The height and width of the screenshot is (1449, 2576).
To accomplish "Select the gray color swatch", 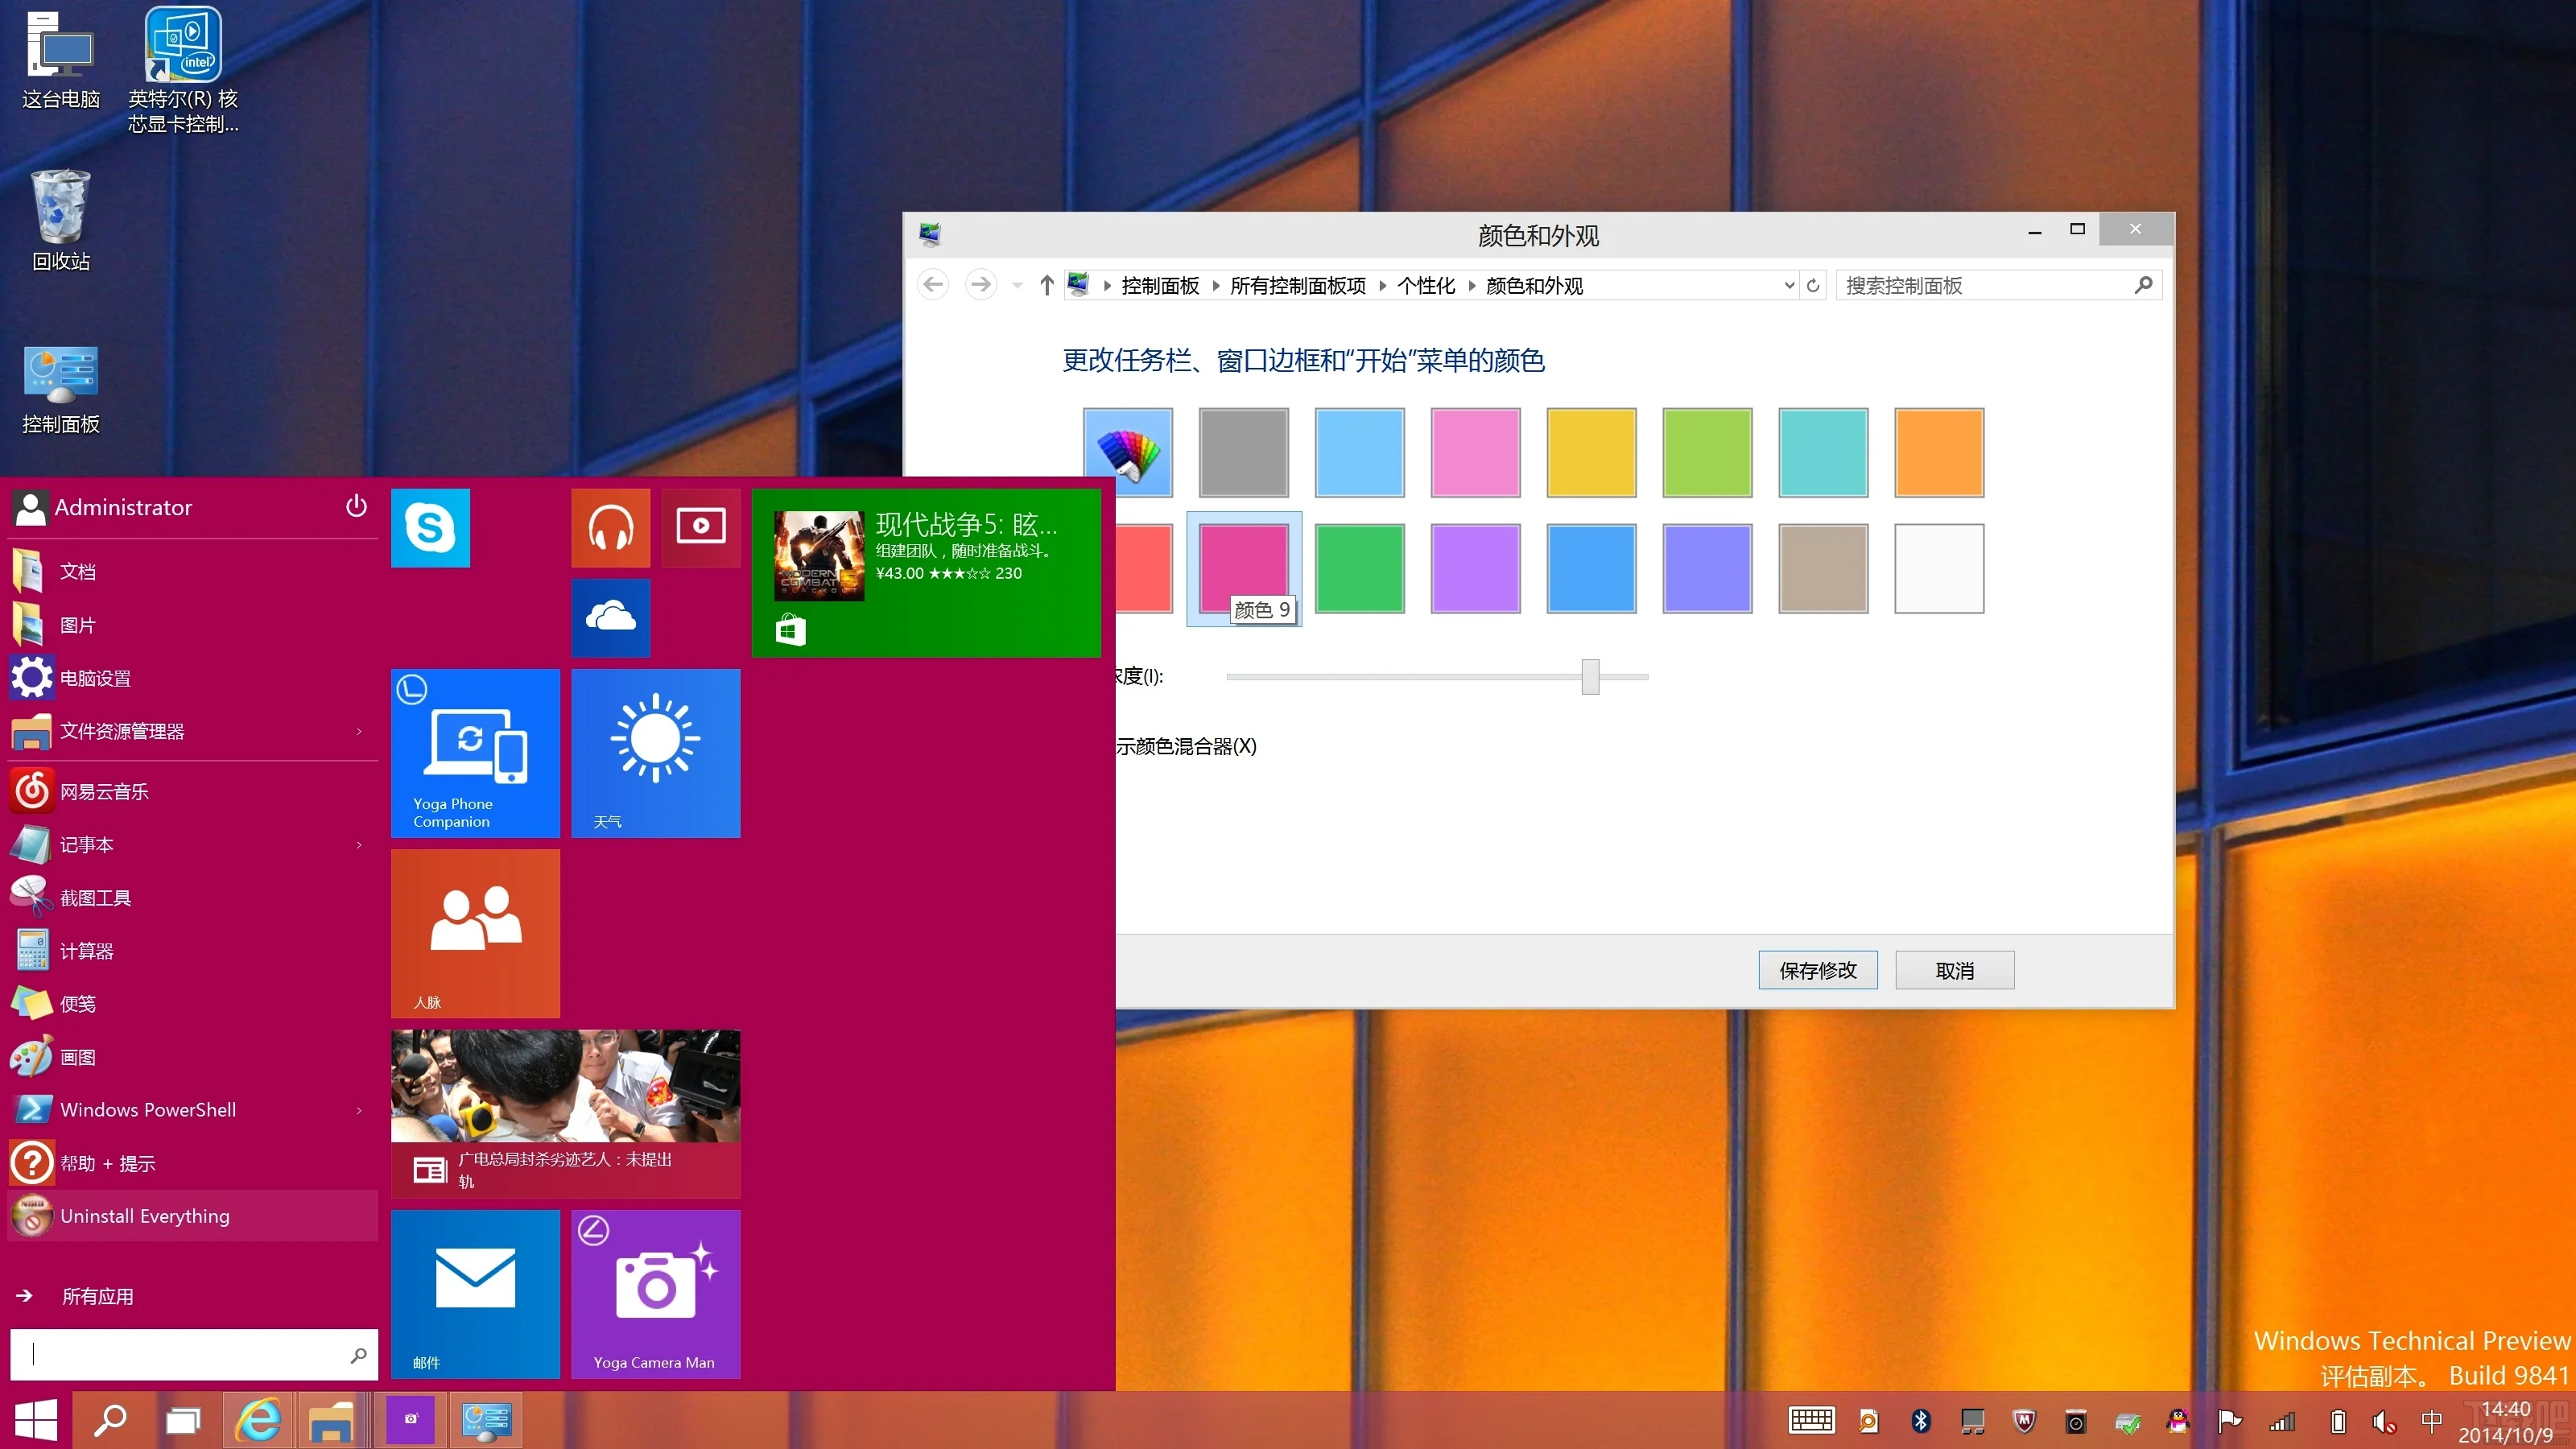I will pyautogui.click(x=1244, y=452).
